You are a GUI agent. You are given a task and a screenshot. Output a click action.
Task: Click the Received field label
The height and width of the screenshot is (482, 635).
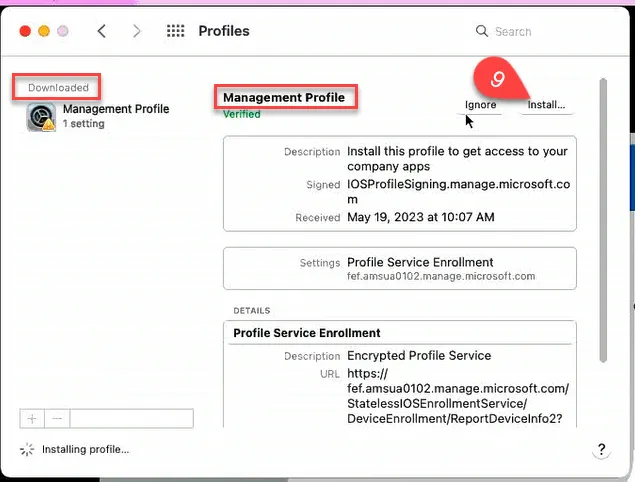point(318,218)
